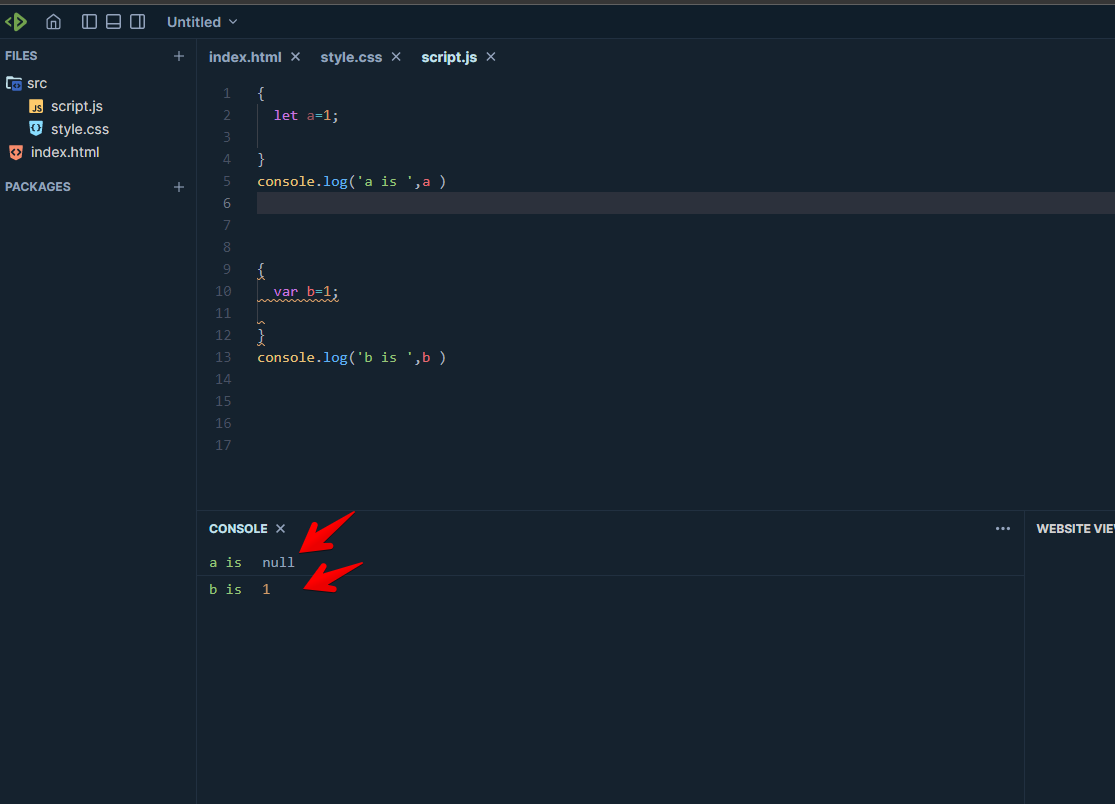Toggle the right panel layout icon
The height and width of the screenshot is (804, 1115).
[x=137, y=20]
